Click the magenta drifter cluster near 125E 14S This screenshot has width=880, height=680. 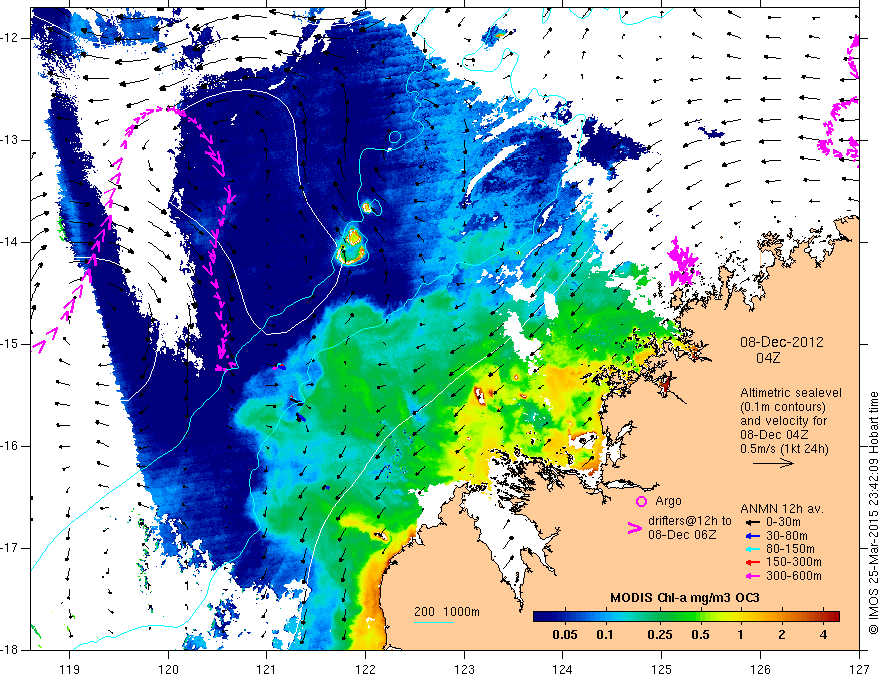(x=682, y=262)
